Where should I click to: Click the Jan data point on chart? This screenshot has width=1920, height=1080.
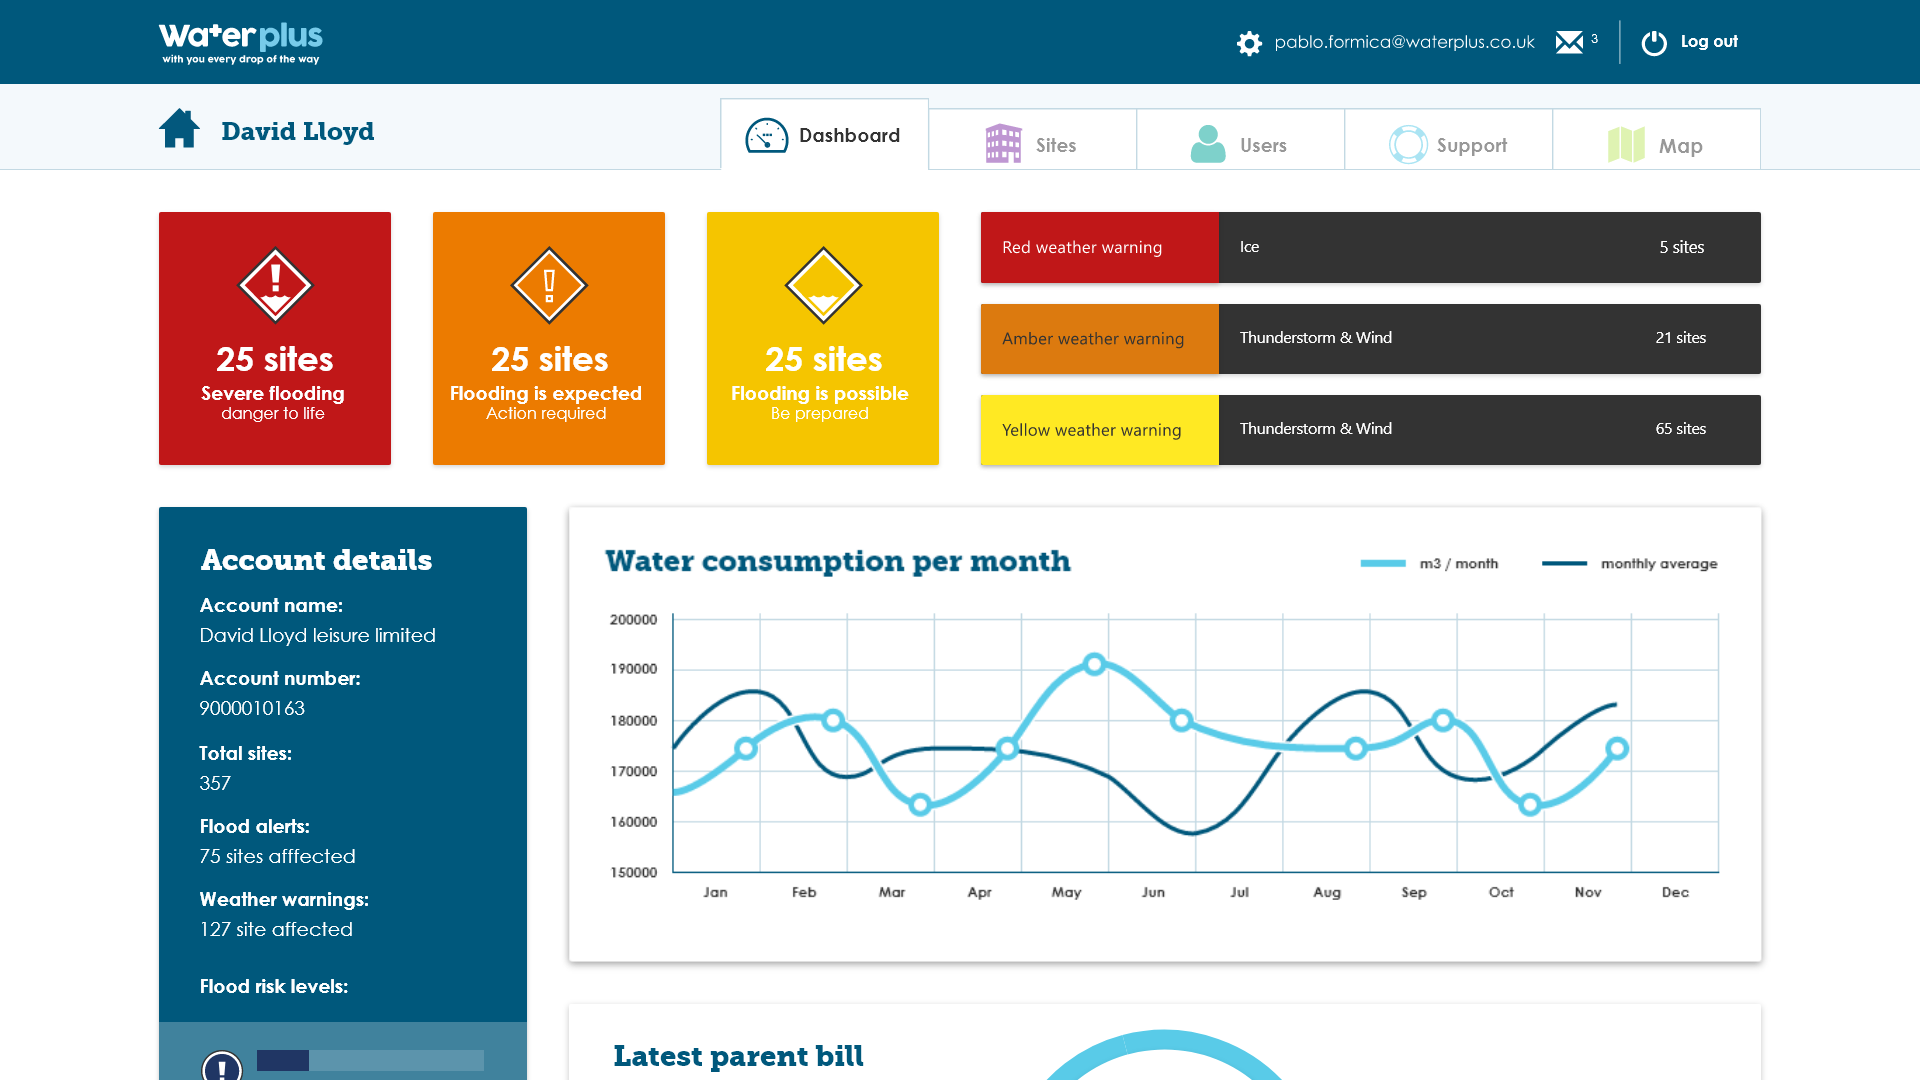click(746, 748)
